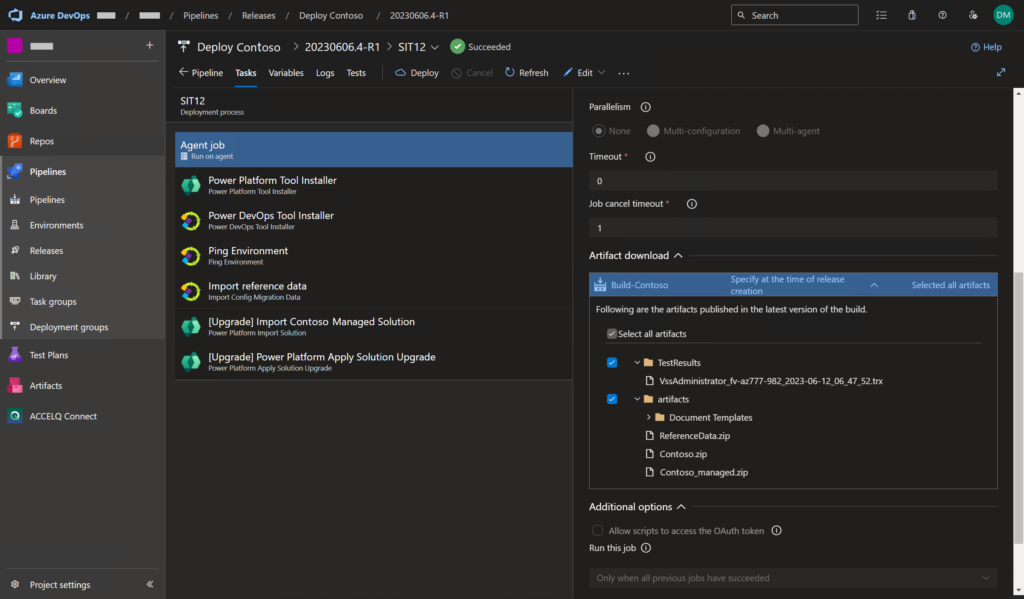Image resolution: width=1024 pixels, height=599 pixels.
Task: Uncheck the Select all artifacts checkbox
Action: point(611,333)
